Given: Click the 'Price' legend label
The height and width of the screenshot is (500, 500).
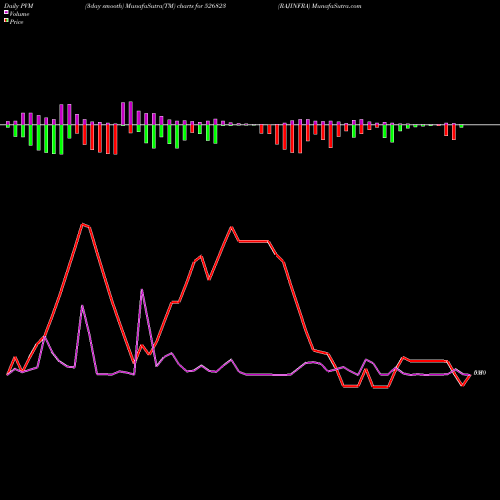Looking at the screenshot, I should (16, 22).
